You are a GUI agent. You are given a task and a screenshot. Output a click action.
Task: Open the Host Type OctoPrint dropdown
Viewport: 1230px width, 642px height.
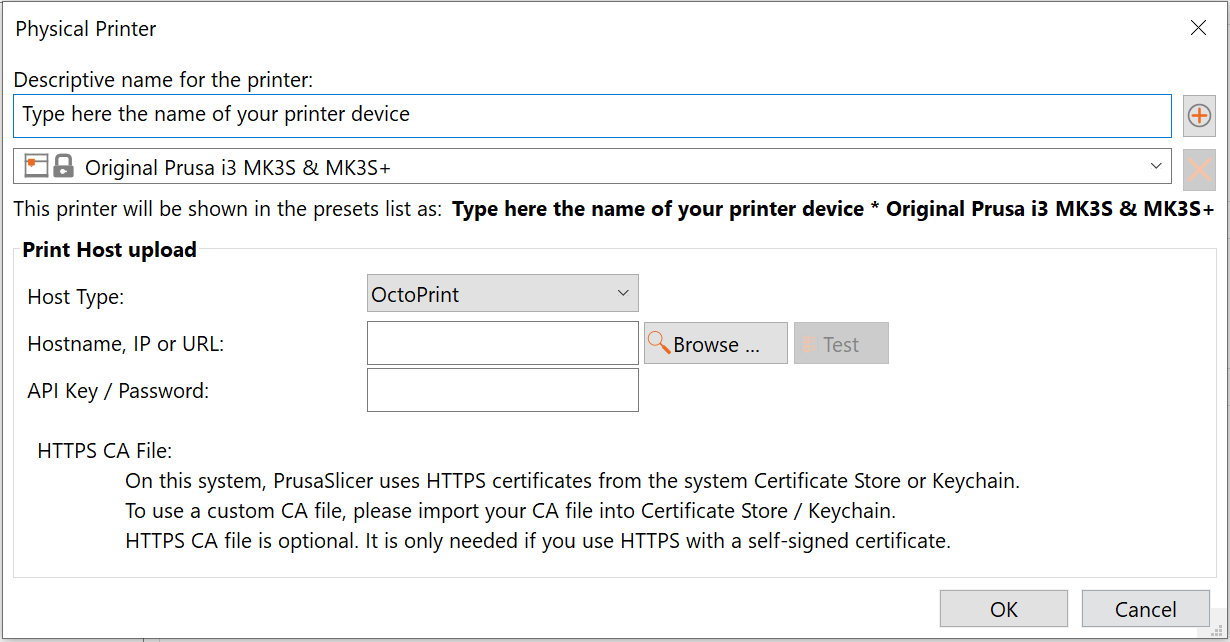pyautogui.click(x=503, y=294)
